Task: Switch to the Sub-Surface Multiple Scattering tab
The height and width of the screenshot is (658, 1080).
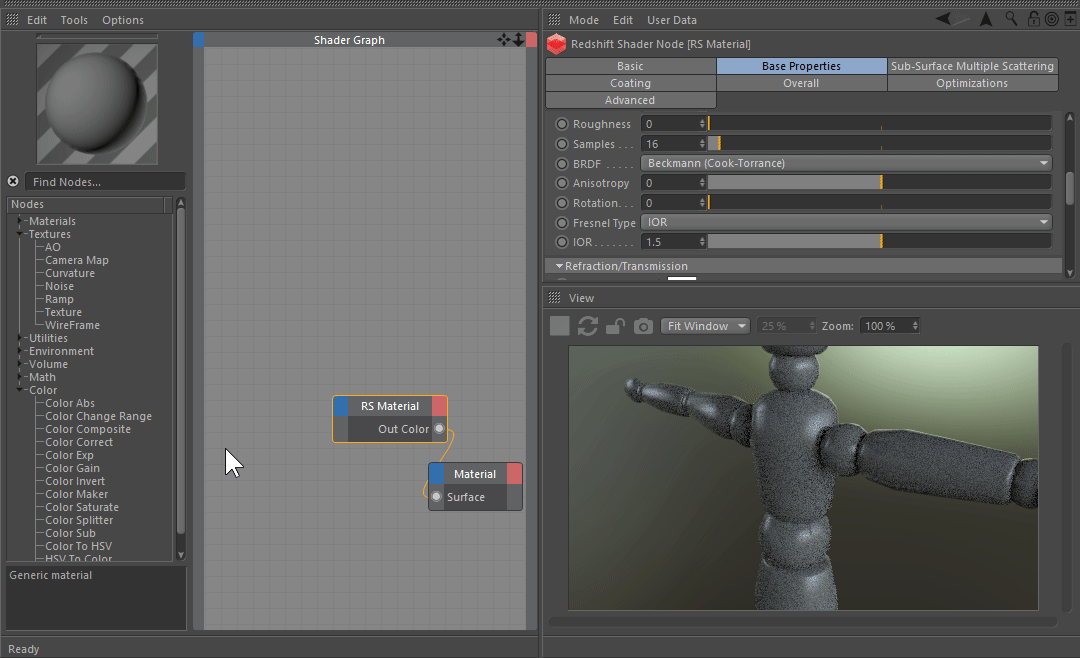Action: pos(972,66)
